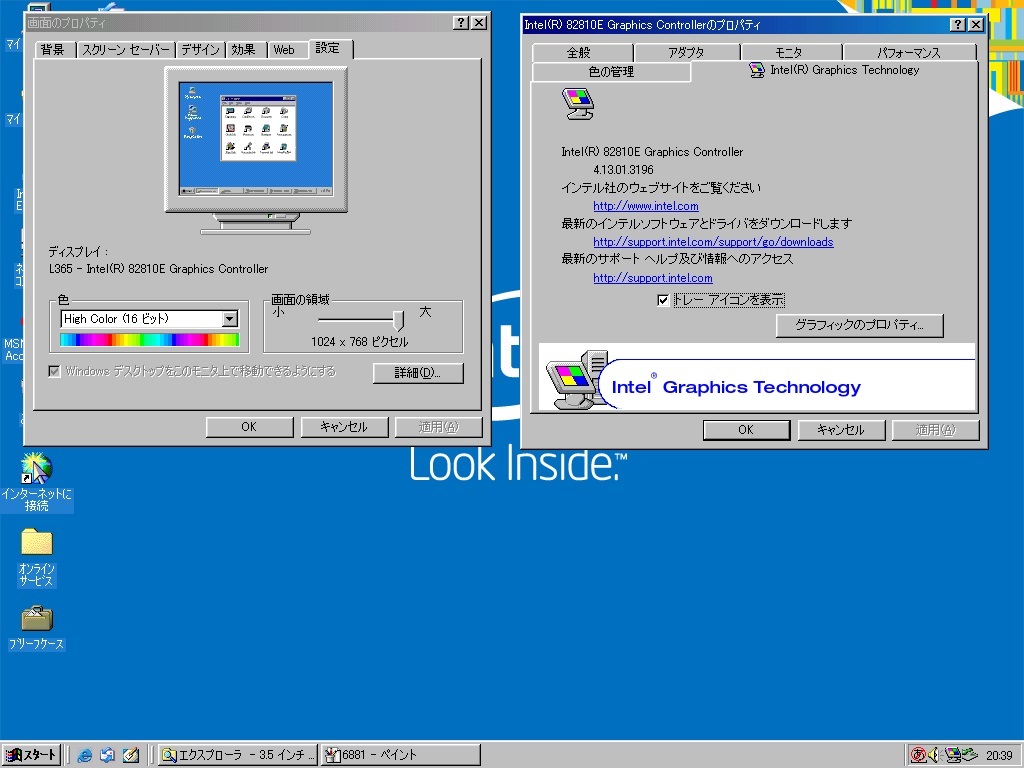Open the http://www.intel.com link
1024x768 pixels.
tap(645, 206)
